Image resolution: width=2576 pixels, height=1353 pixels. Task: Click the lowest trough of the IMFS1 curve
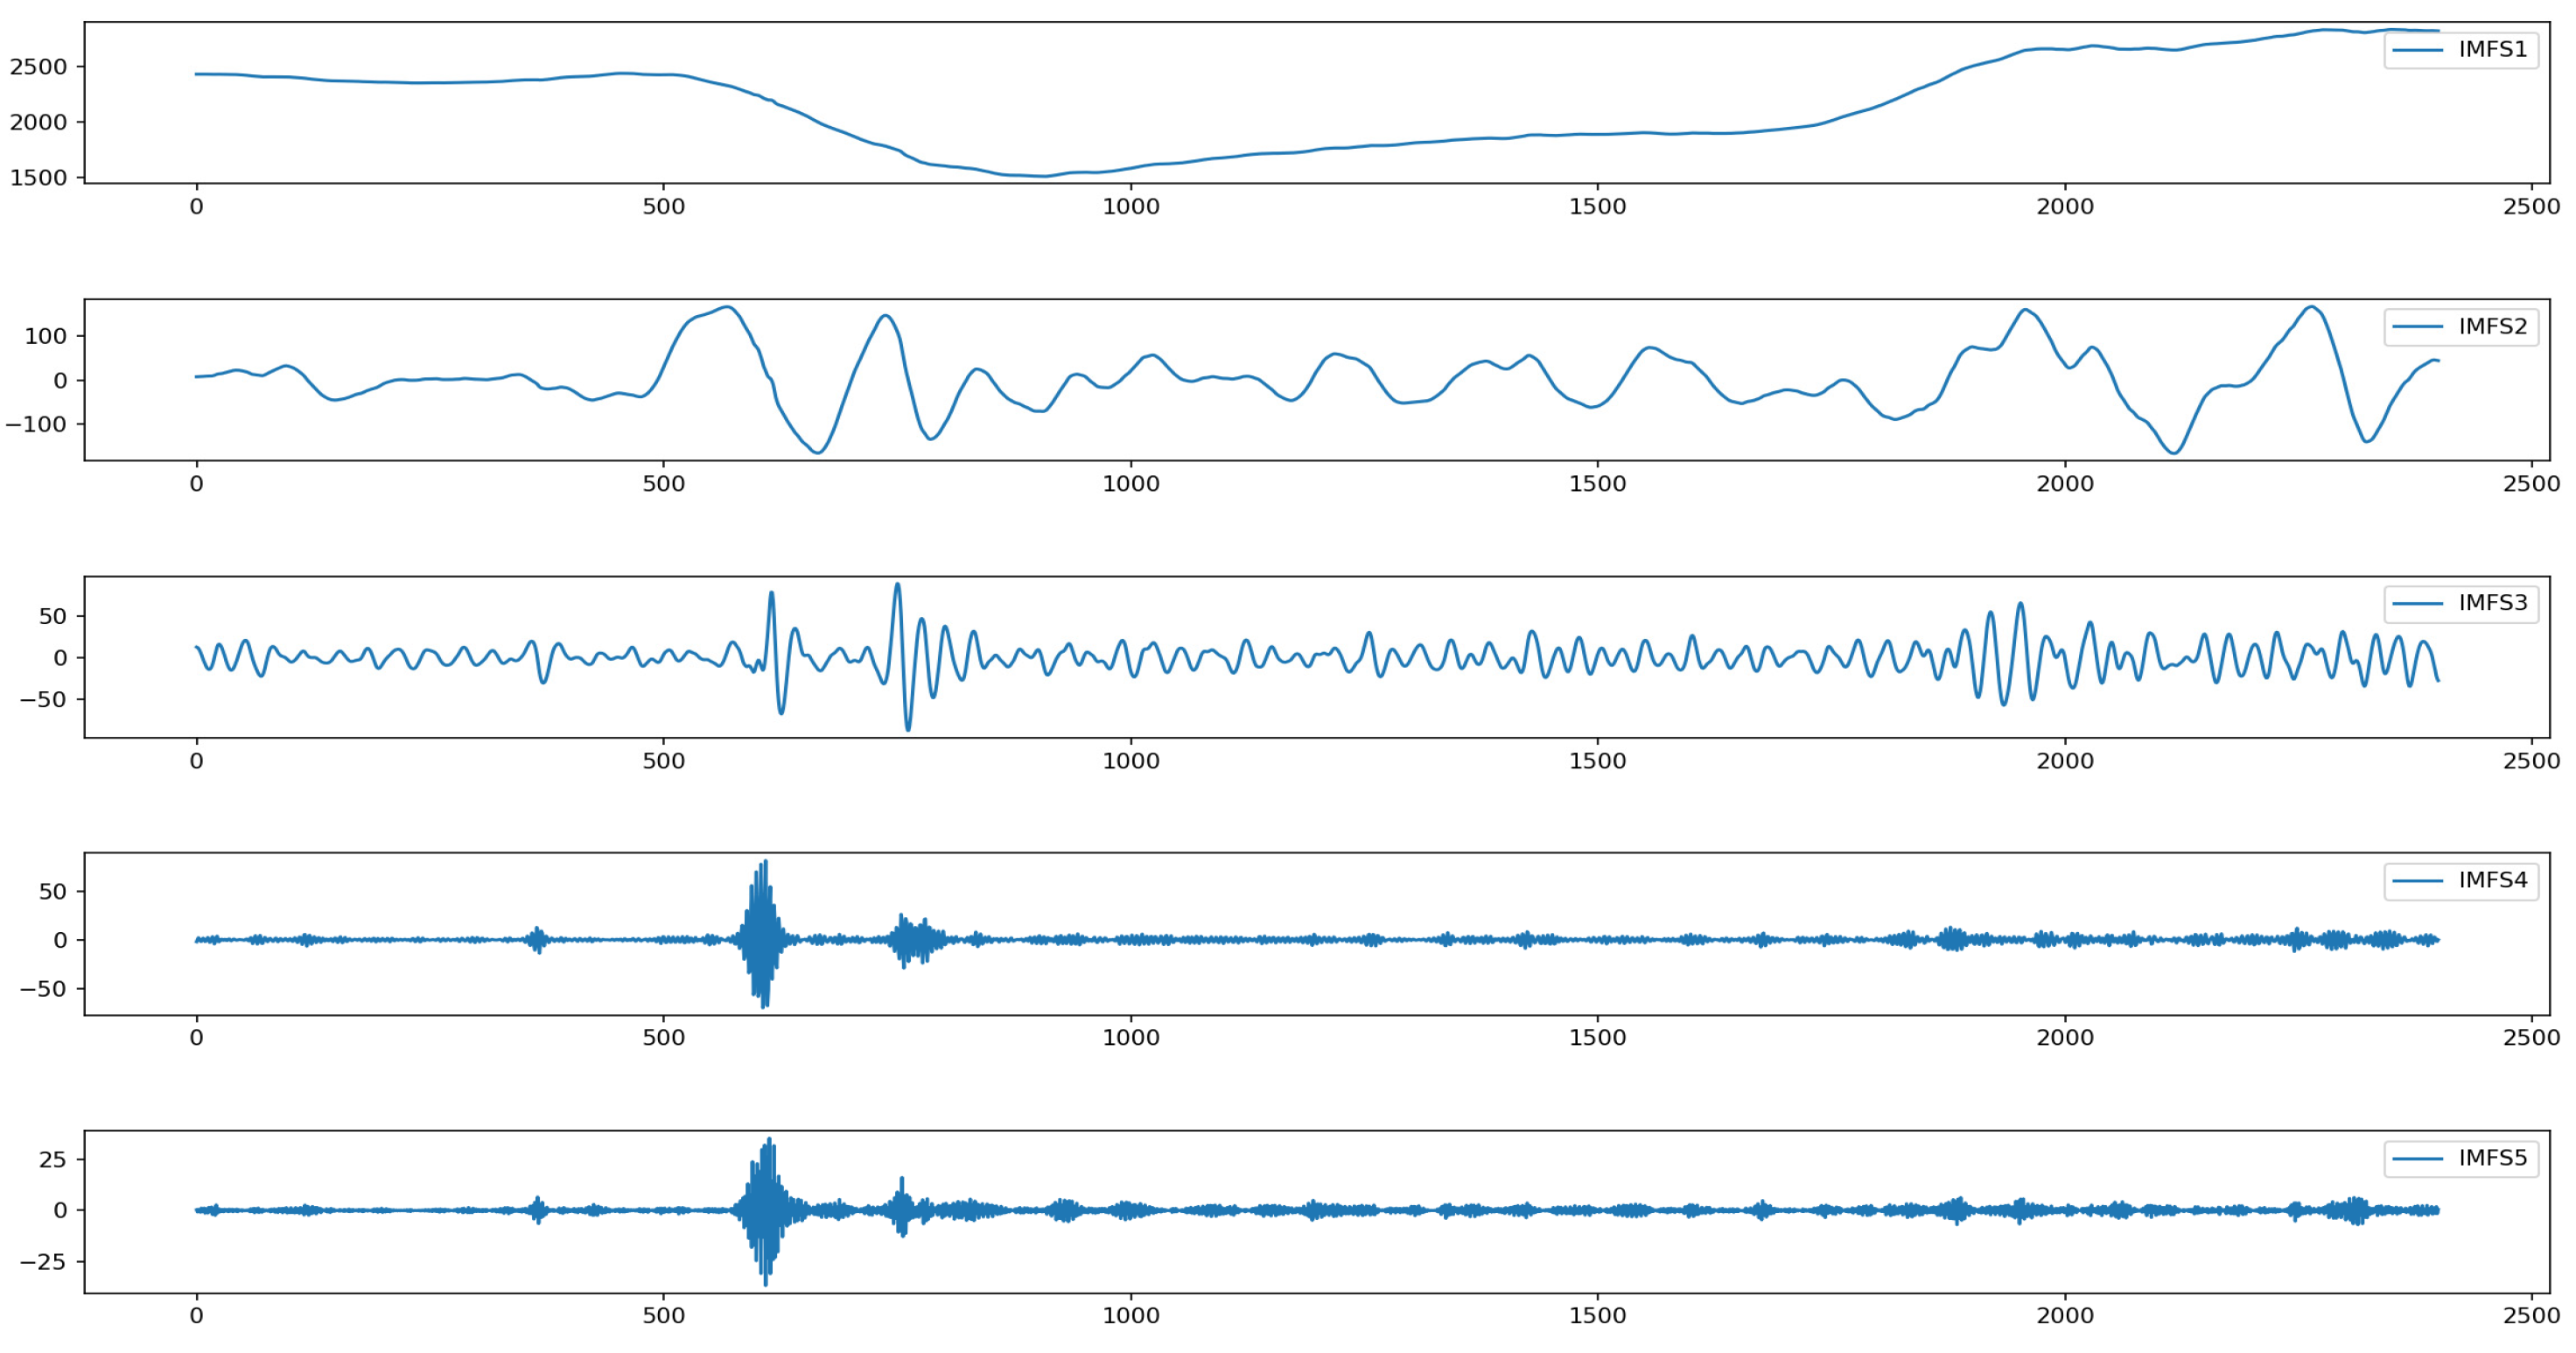tap(1045, 176)
